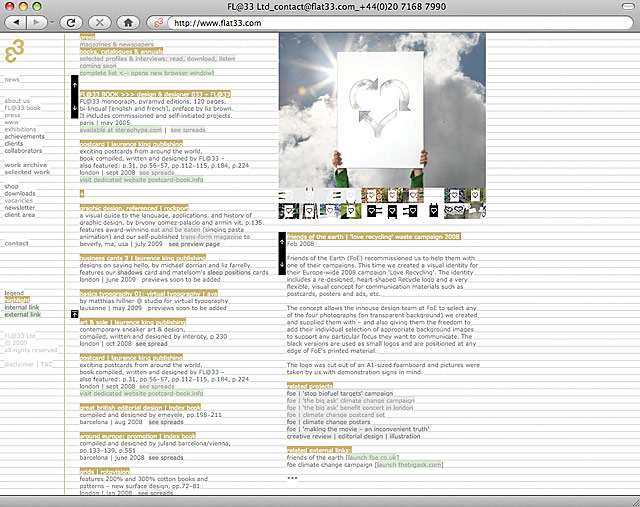This screenshot has height=507, width=640.
Task: Click 'see preview page' under graphic design, referenced
Action: 194,244
